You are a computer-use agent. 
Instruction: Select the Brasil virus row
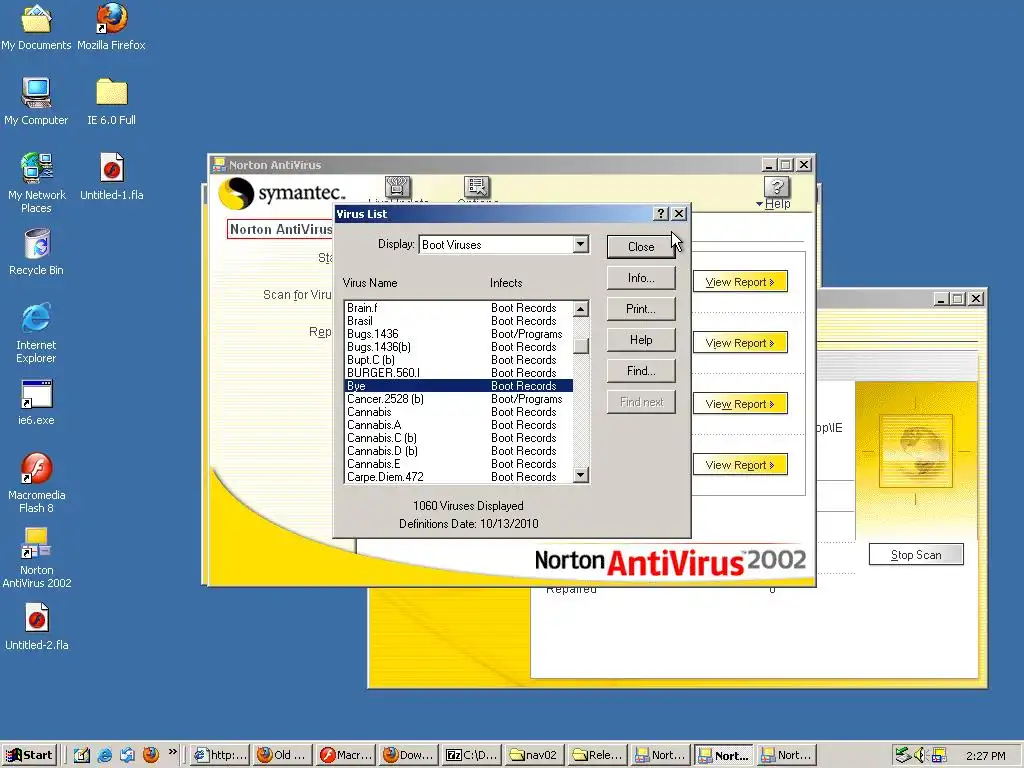[x=458, y=321]
